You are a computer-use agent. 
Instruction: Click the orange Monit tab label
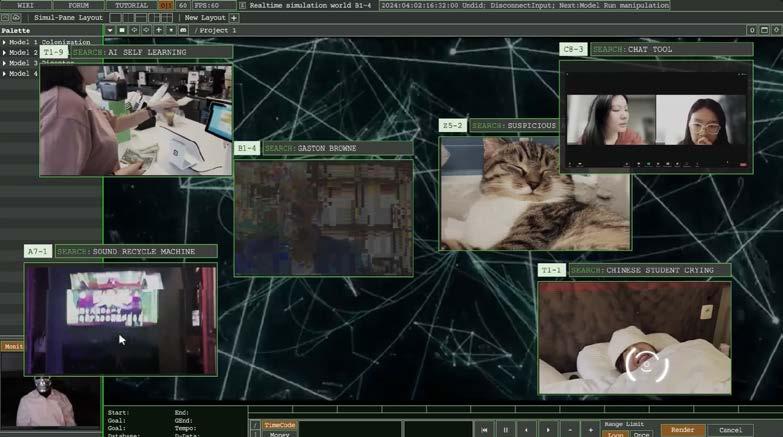click(12, 346)
